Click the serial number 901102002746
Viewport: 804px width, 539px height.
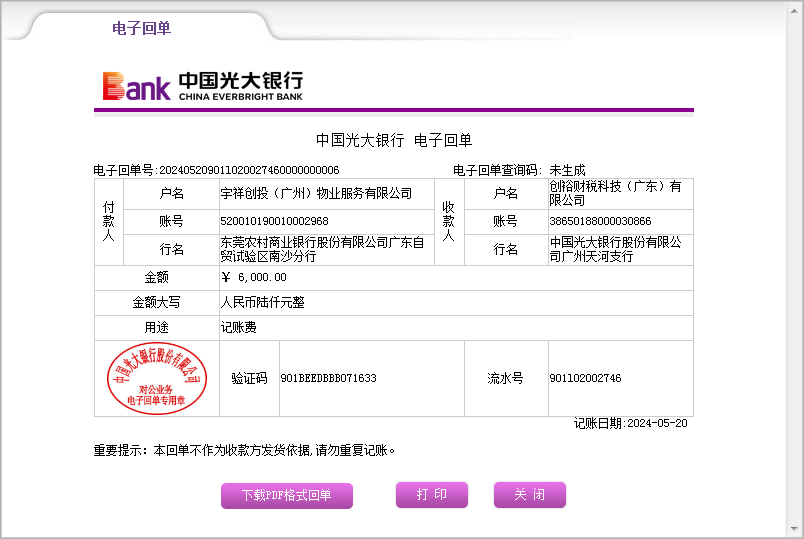pyautogui.click(x=585, y=378)
